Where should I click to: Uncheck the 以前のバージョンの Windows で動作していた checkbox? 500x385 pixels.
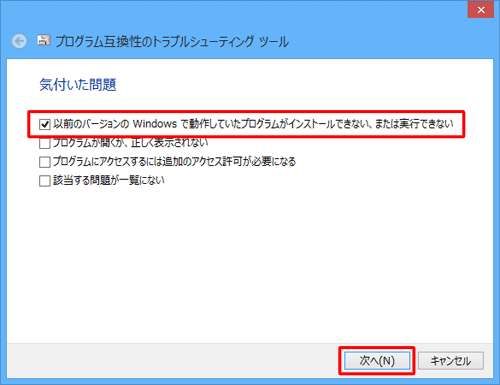click(x=45, y=124)
